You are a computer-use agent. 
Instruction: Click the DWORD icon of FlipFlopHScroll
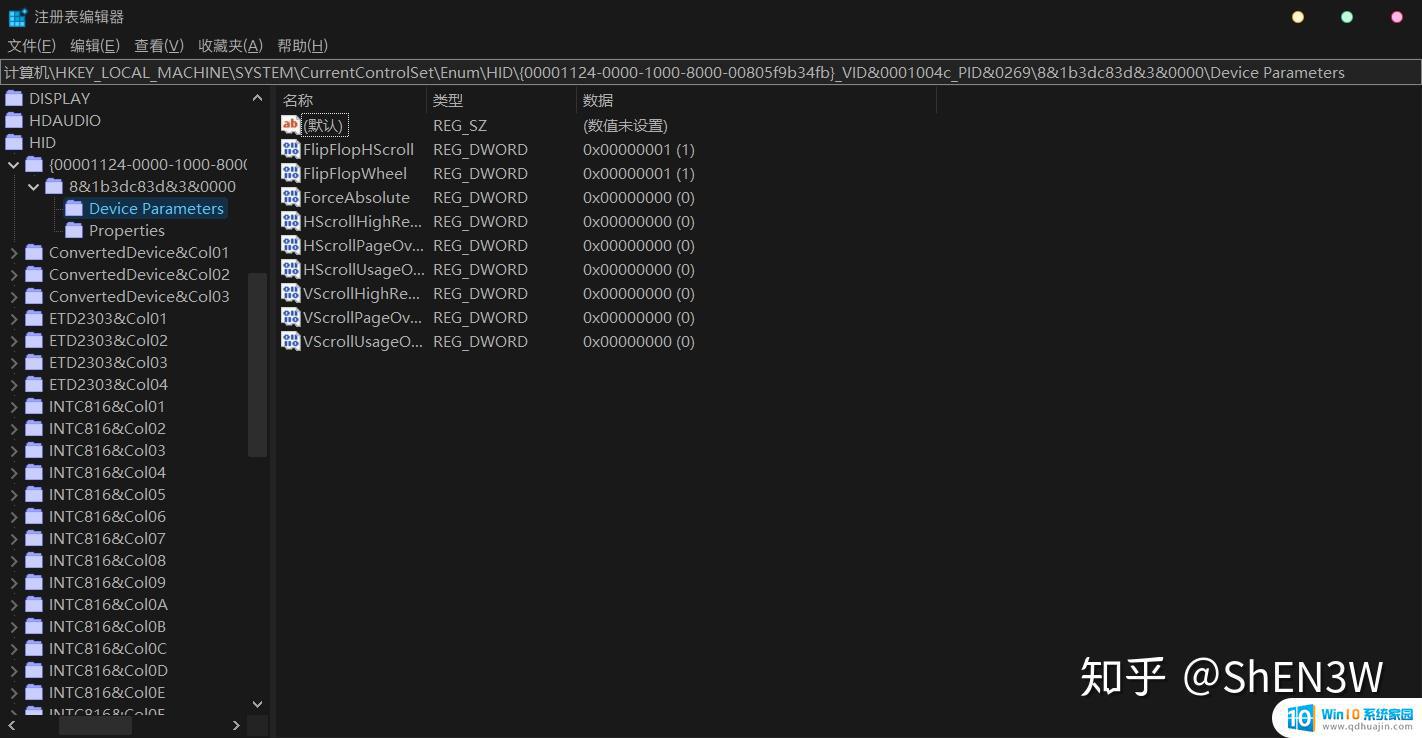(x=291, y=149)
